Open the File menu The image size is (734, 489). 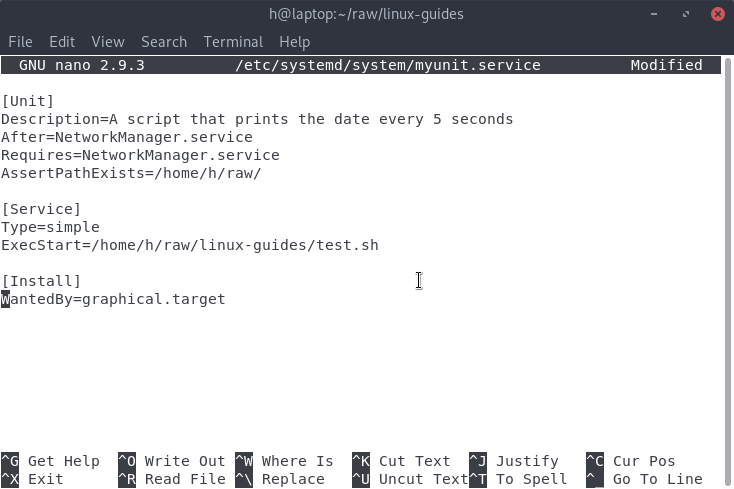coord(20,42)
